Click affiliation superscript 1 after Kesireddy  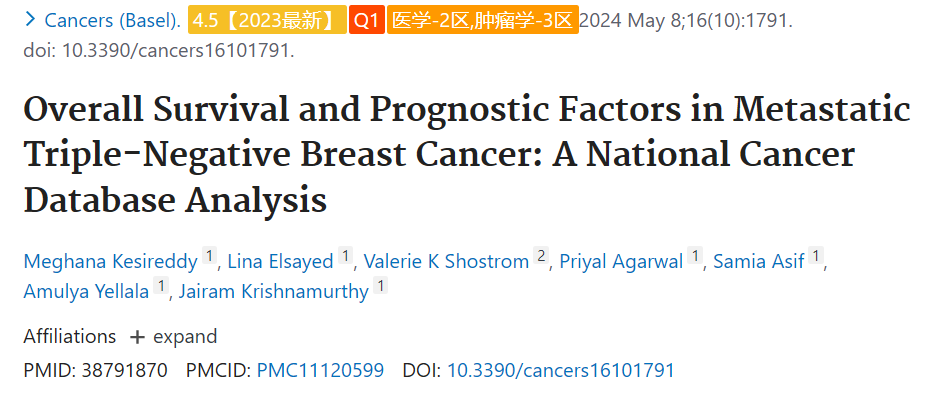(x=209, y=257)
